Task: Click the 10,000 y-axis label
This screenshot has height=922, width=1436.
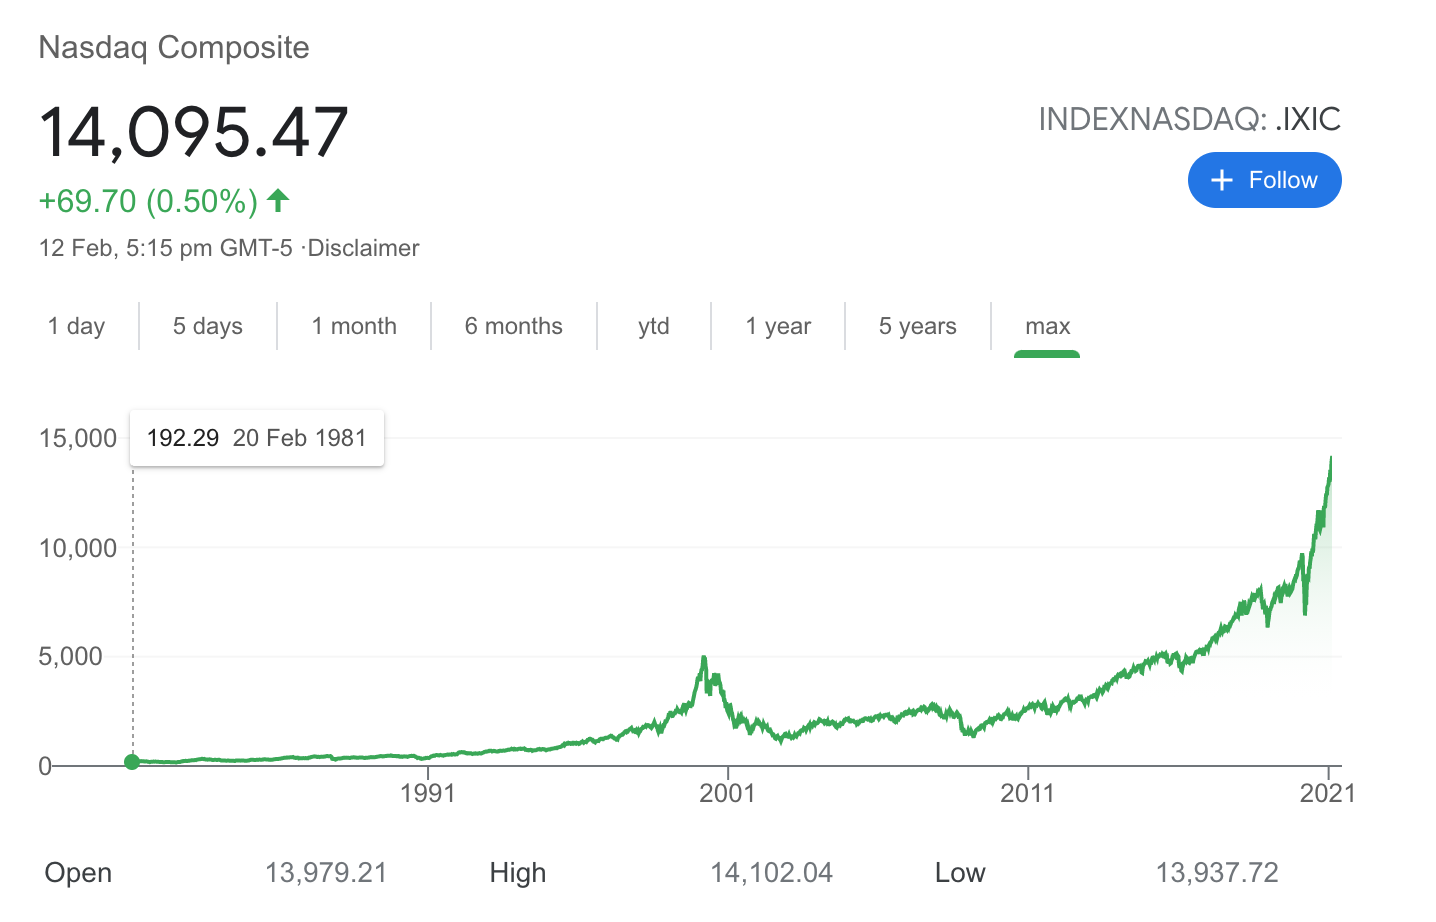Action: pyautogui.click(x=78, y=548)
